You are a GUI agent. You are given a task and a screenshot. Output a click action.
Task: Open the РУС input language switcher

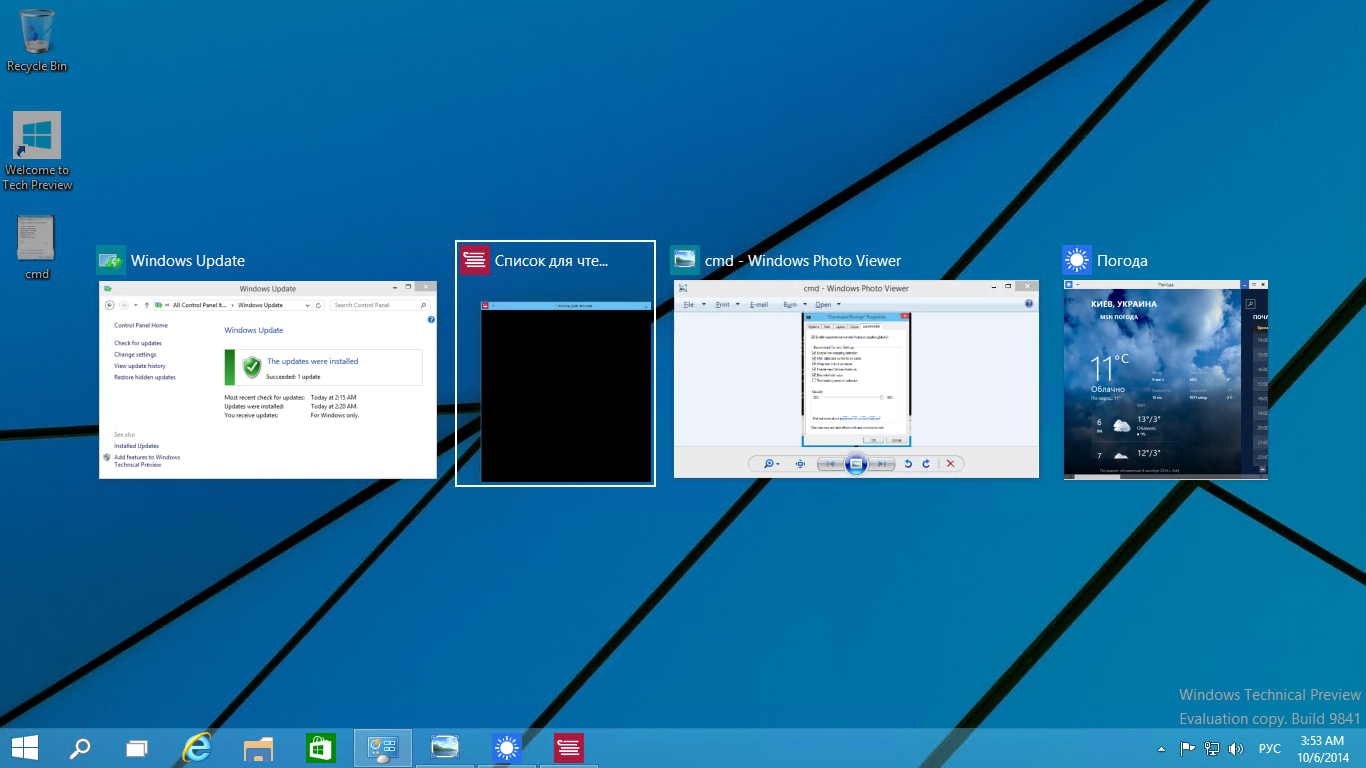tap(1269, 748)
